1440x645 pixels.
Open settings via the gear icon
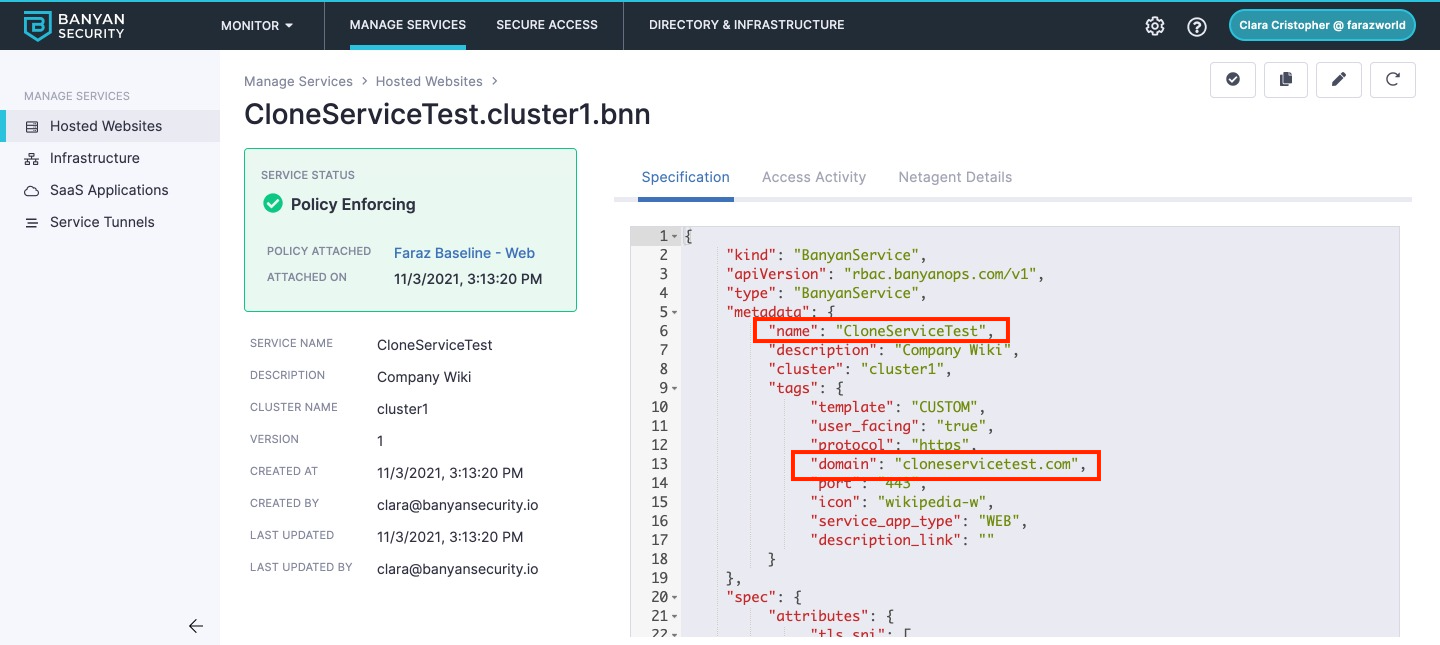click(x=1155, y=26)
